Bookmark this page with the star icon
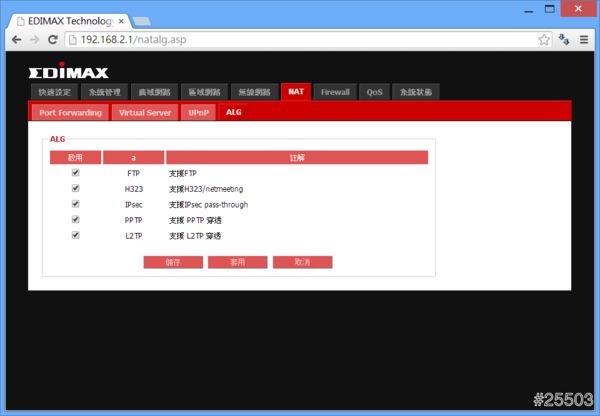Screen dimensions: 600x416 [544, 39]
